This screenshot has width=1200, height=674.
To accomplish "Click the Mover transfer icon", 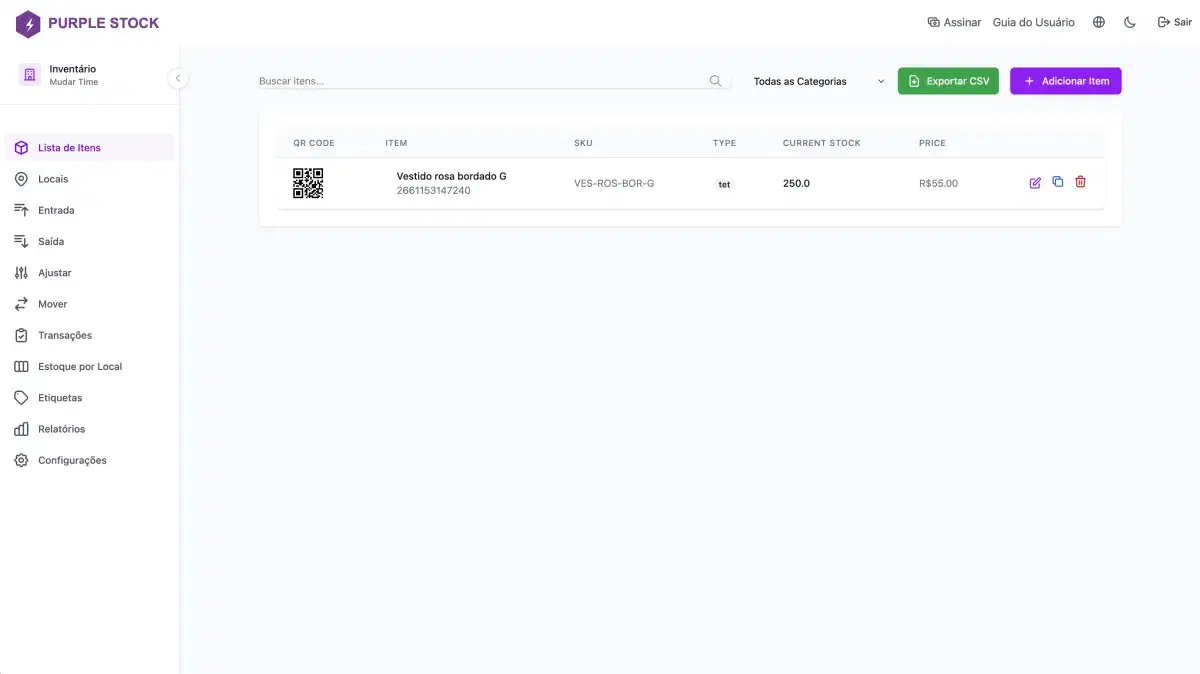I will point(21,303).
